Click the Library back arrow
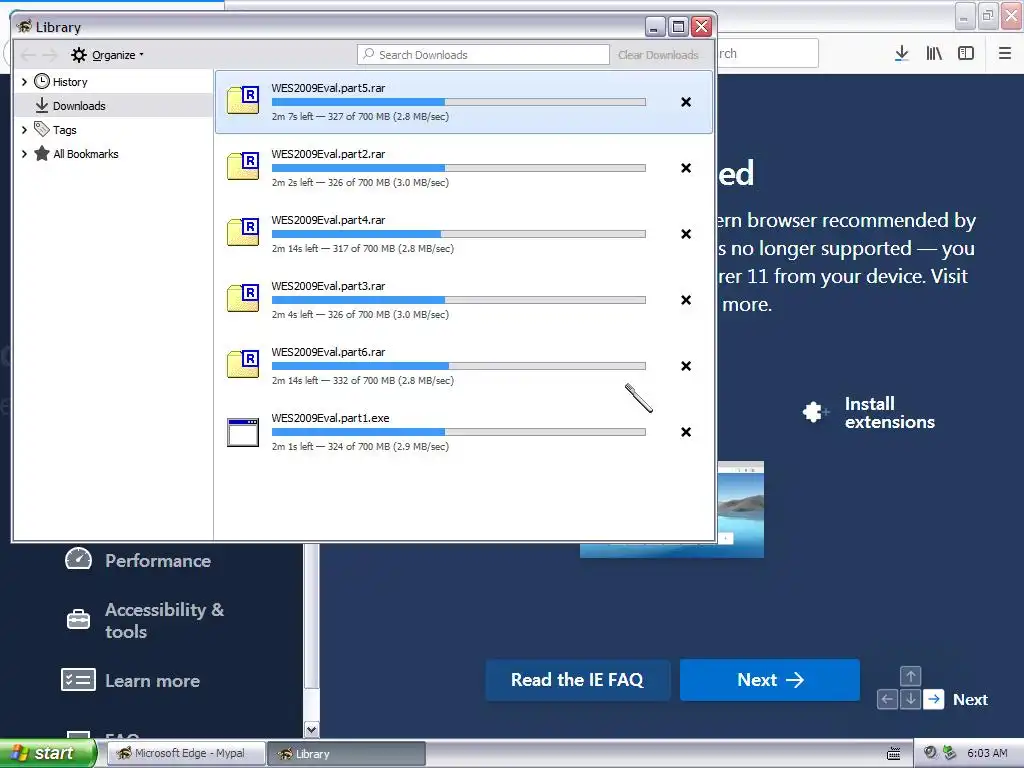This screenshot has width=1024, height=768. [x=28, y=55]
